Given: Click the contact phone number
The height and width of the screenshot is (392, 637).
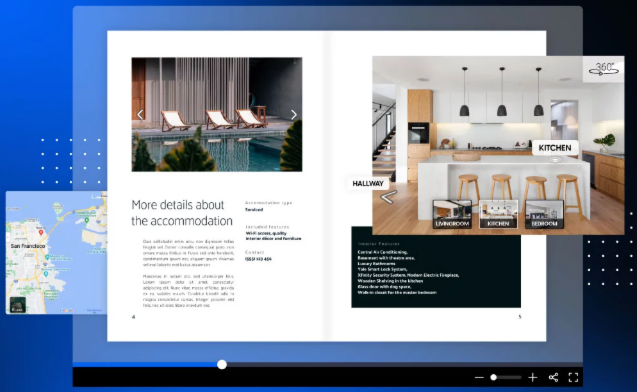Looking at the screenshot, I should coord(258,259).
